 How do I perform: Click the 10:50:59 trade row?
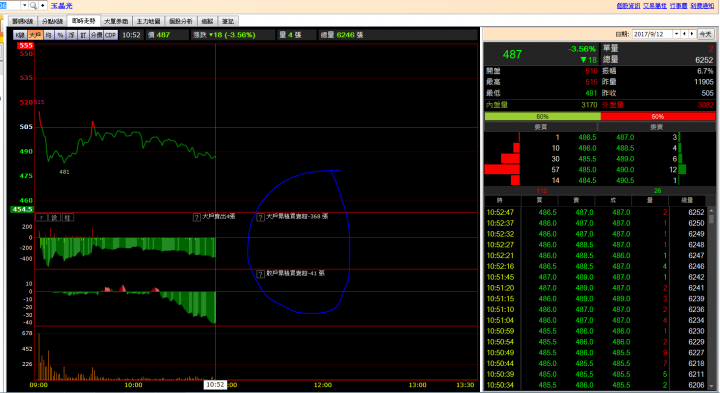[596, 331]
